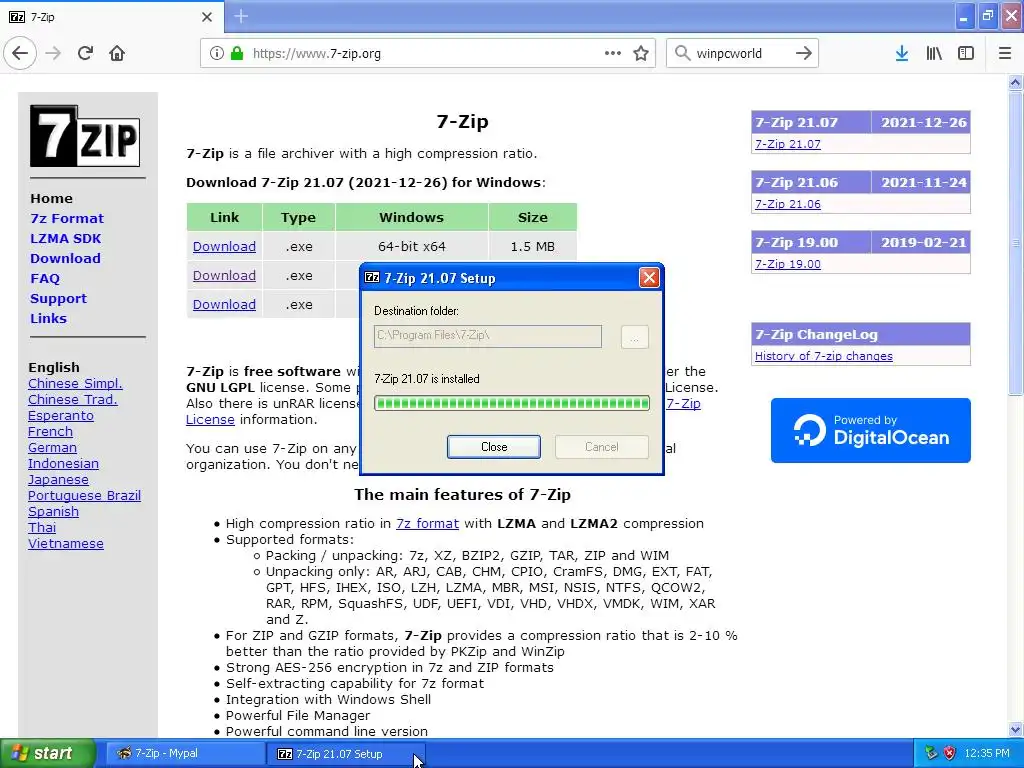Image resolution: width=1024 pixels, height=768 pixels.
Task: Open the Download sidebar menu link
Action: (x=65, y=259)
